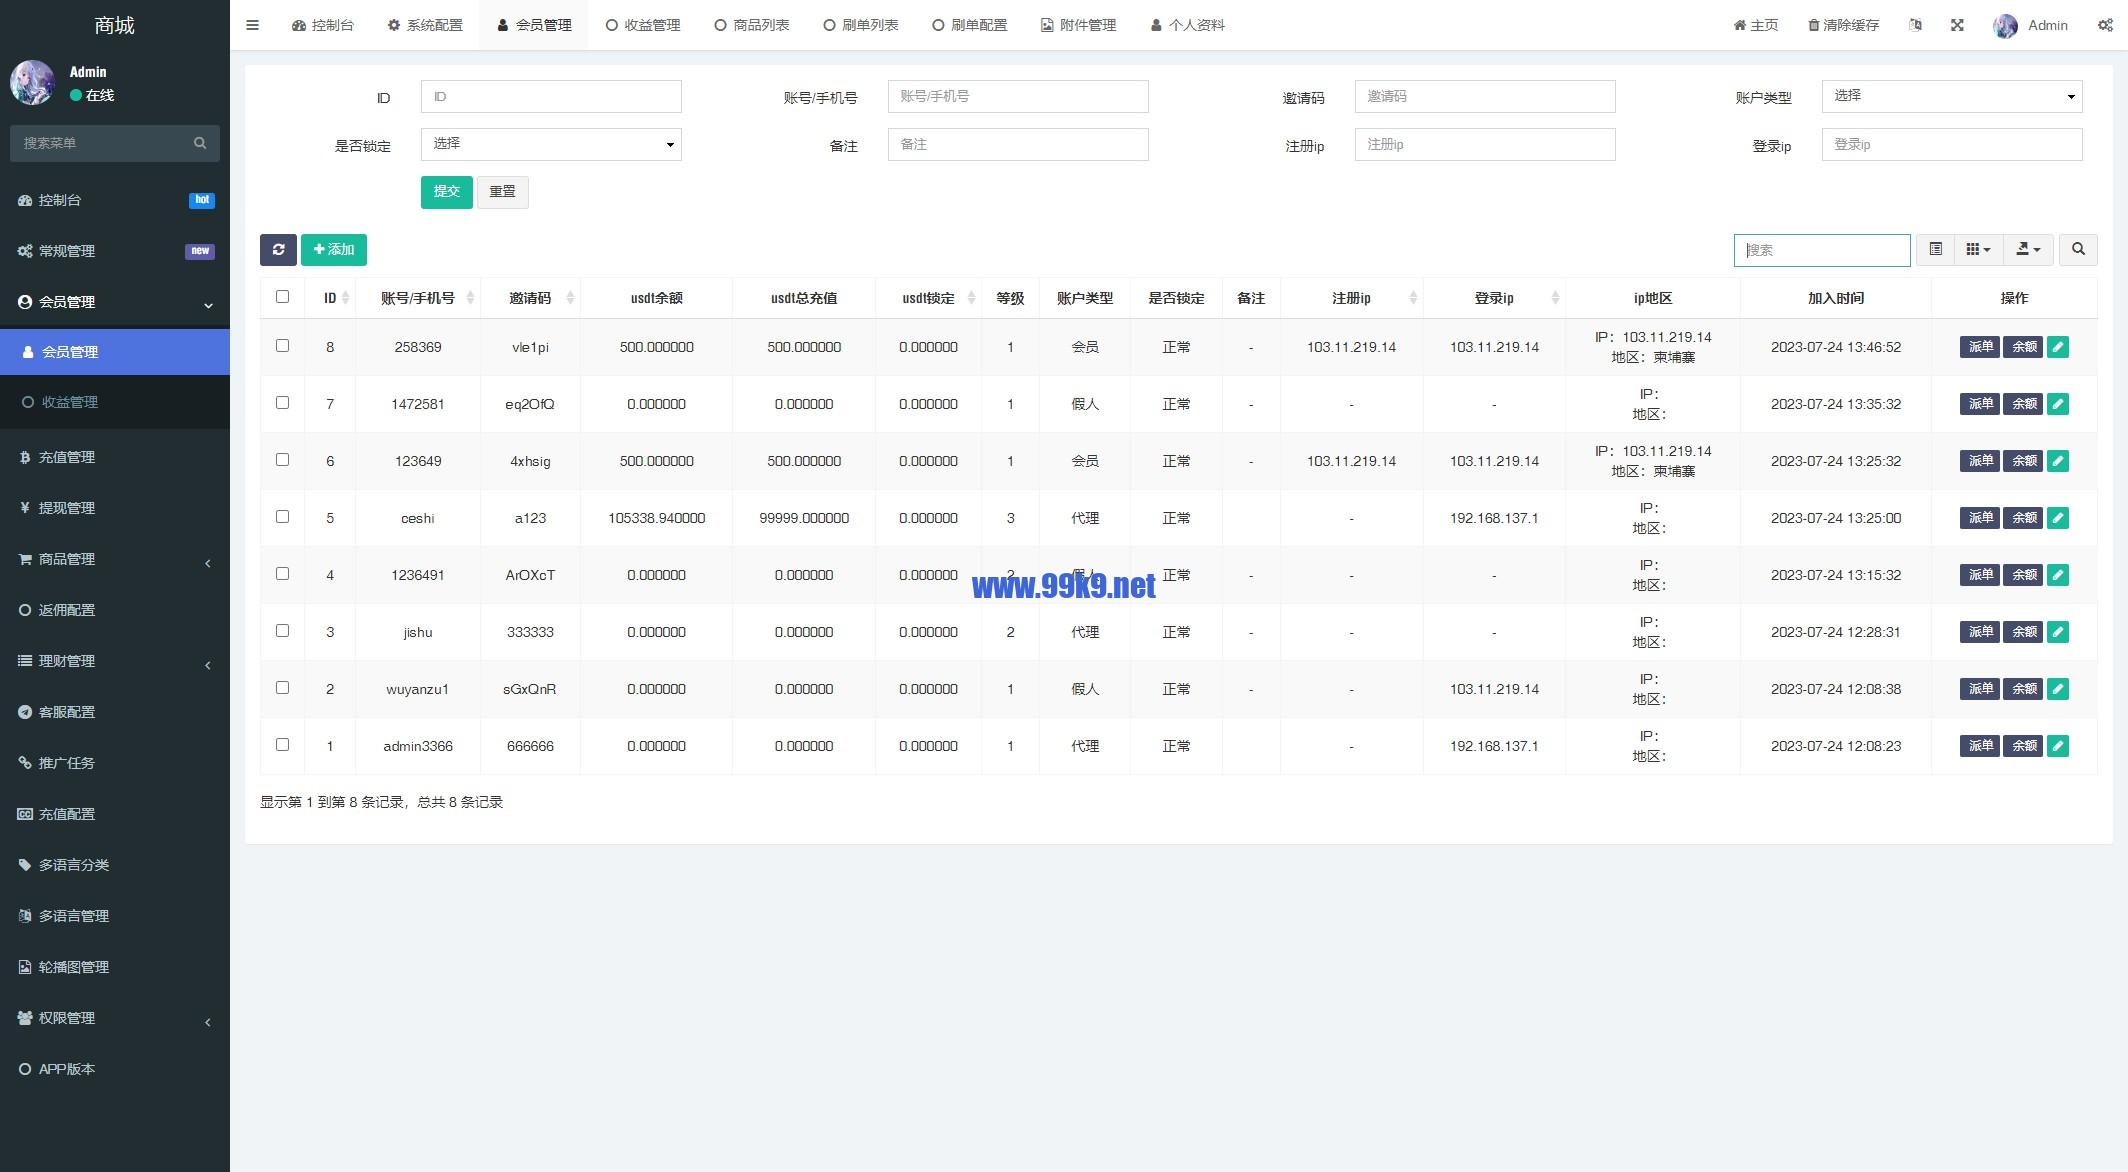Viewport: 2128px width, 1172px height.
Task: Open 控制台 dashboard in the sidebar
Action: (x=115, y=200)
